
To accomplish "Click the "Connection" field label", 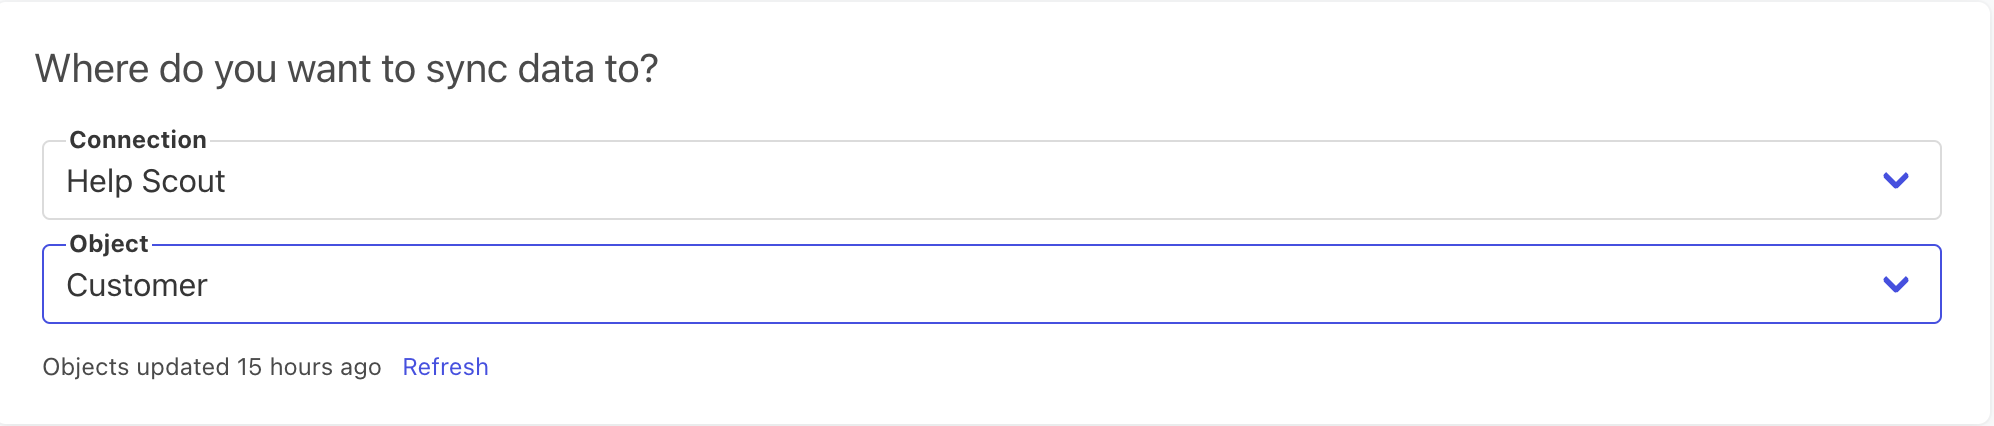I will (138, 140).
